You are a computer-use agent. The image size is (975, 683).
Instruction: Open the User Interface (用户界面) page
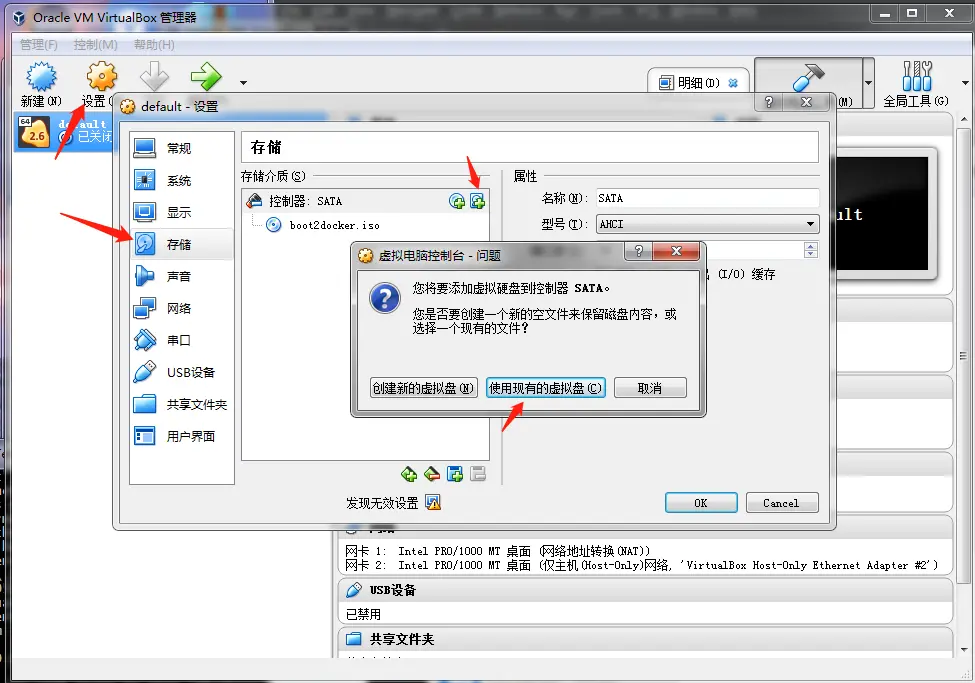[x=182, y=436]
